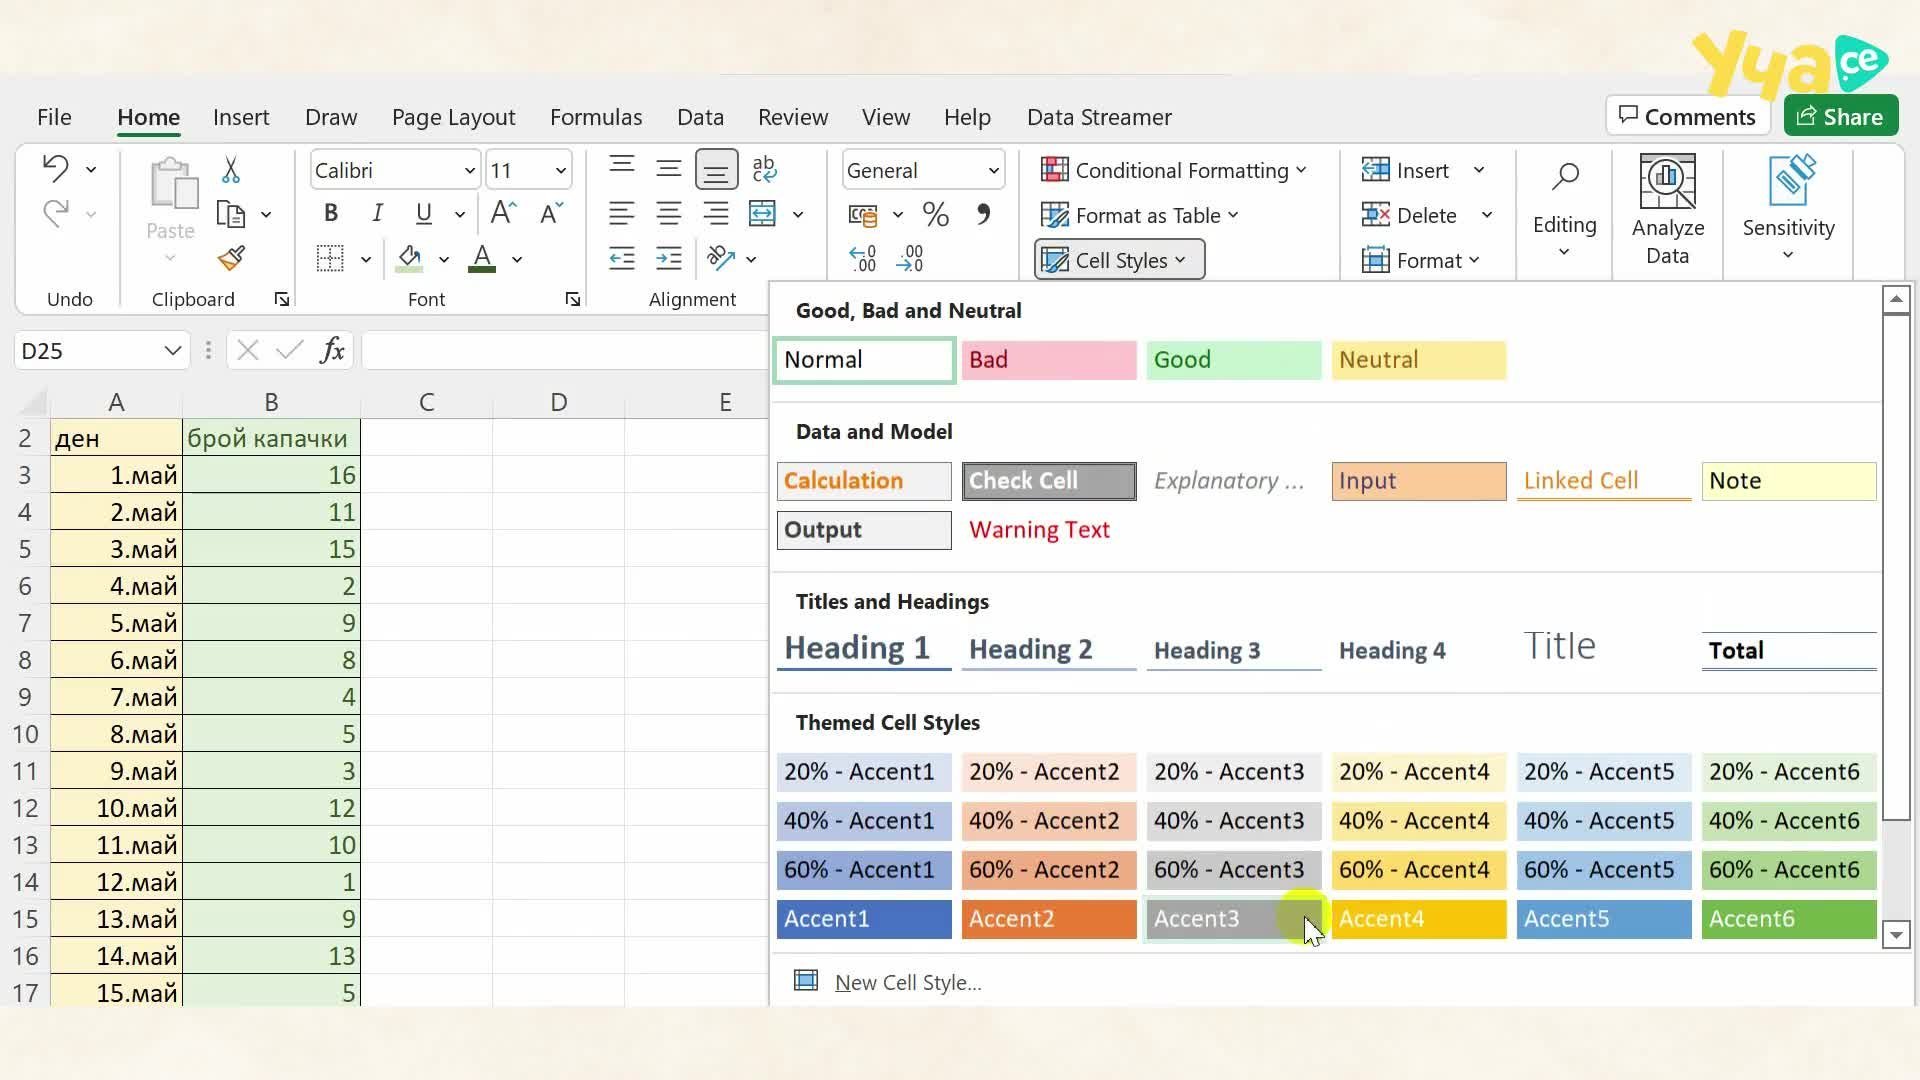Open the Analyze Data tool
This screenshot has width=1920, height=1080.
click(1667, 210)
